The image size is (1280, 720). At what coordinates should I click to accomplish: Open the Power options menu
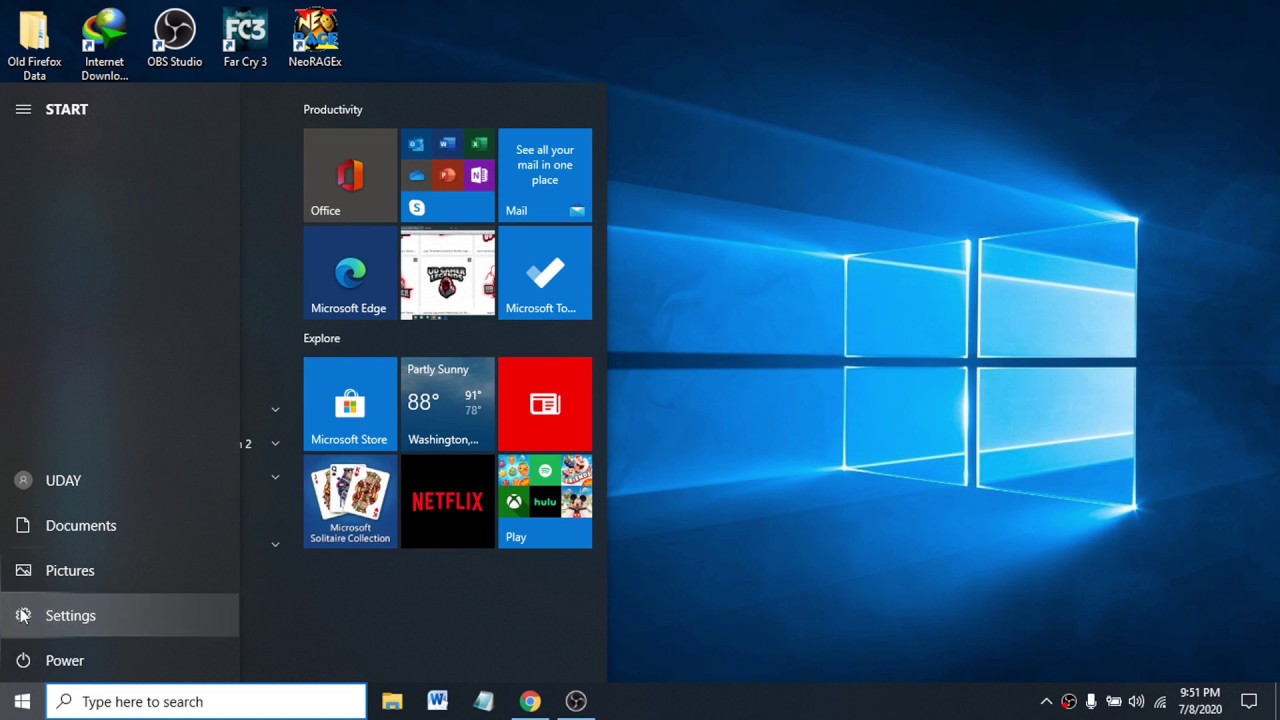120,661
